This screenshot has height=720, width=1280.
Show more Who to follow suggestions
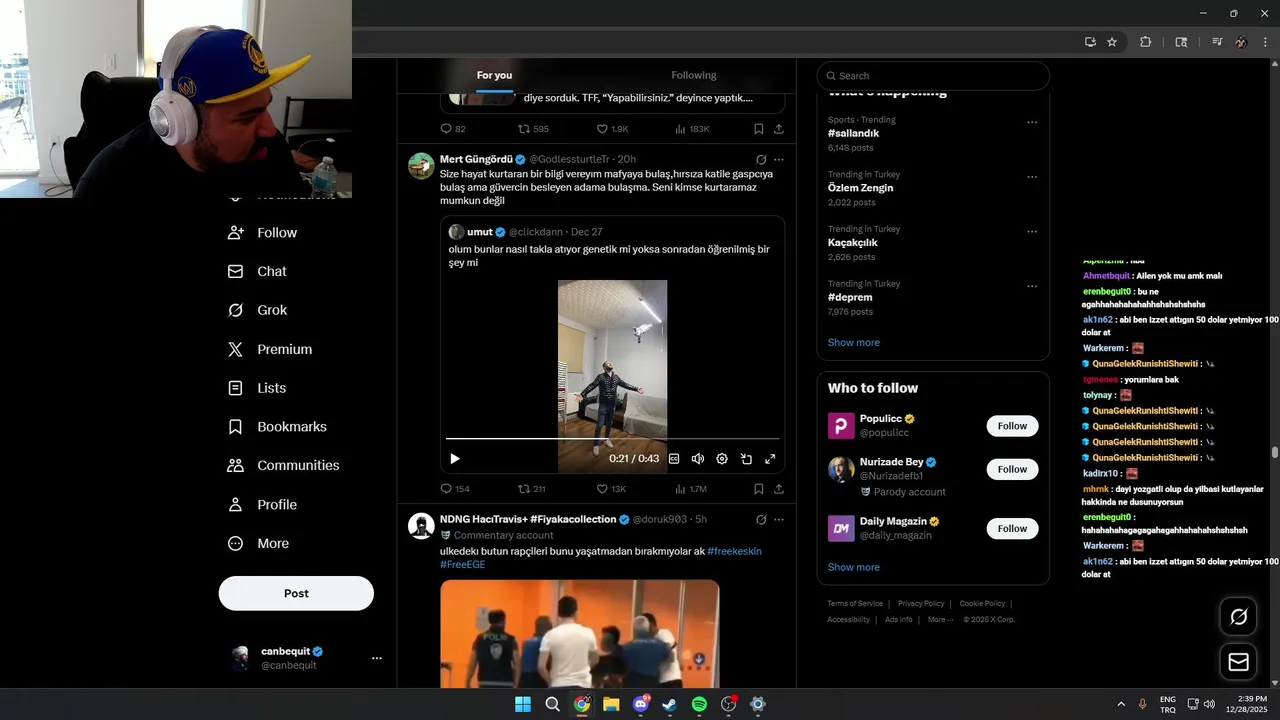pos(853,567)
